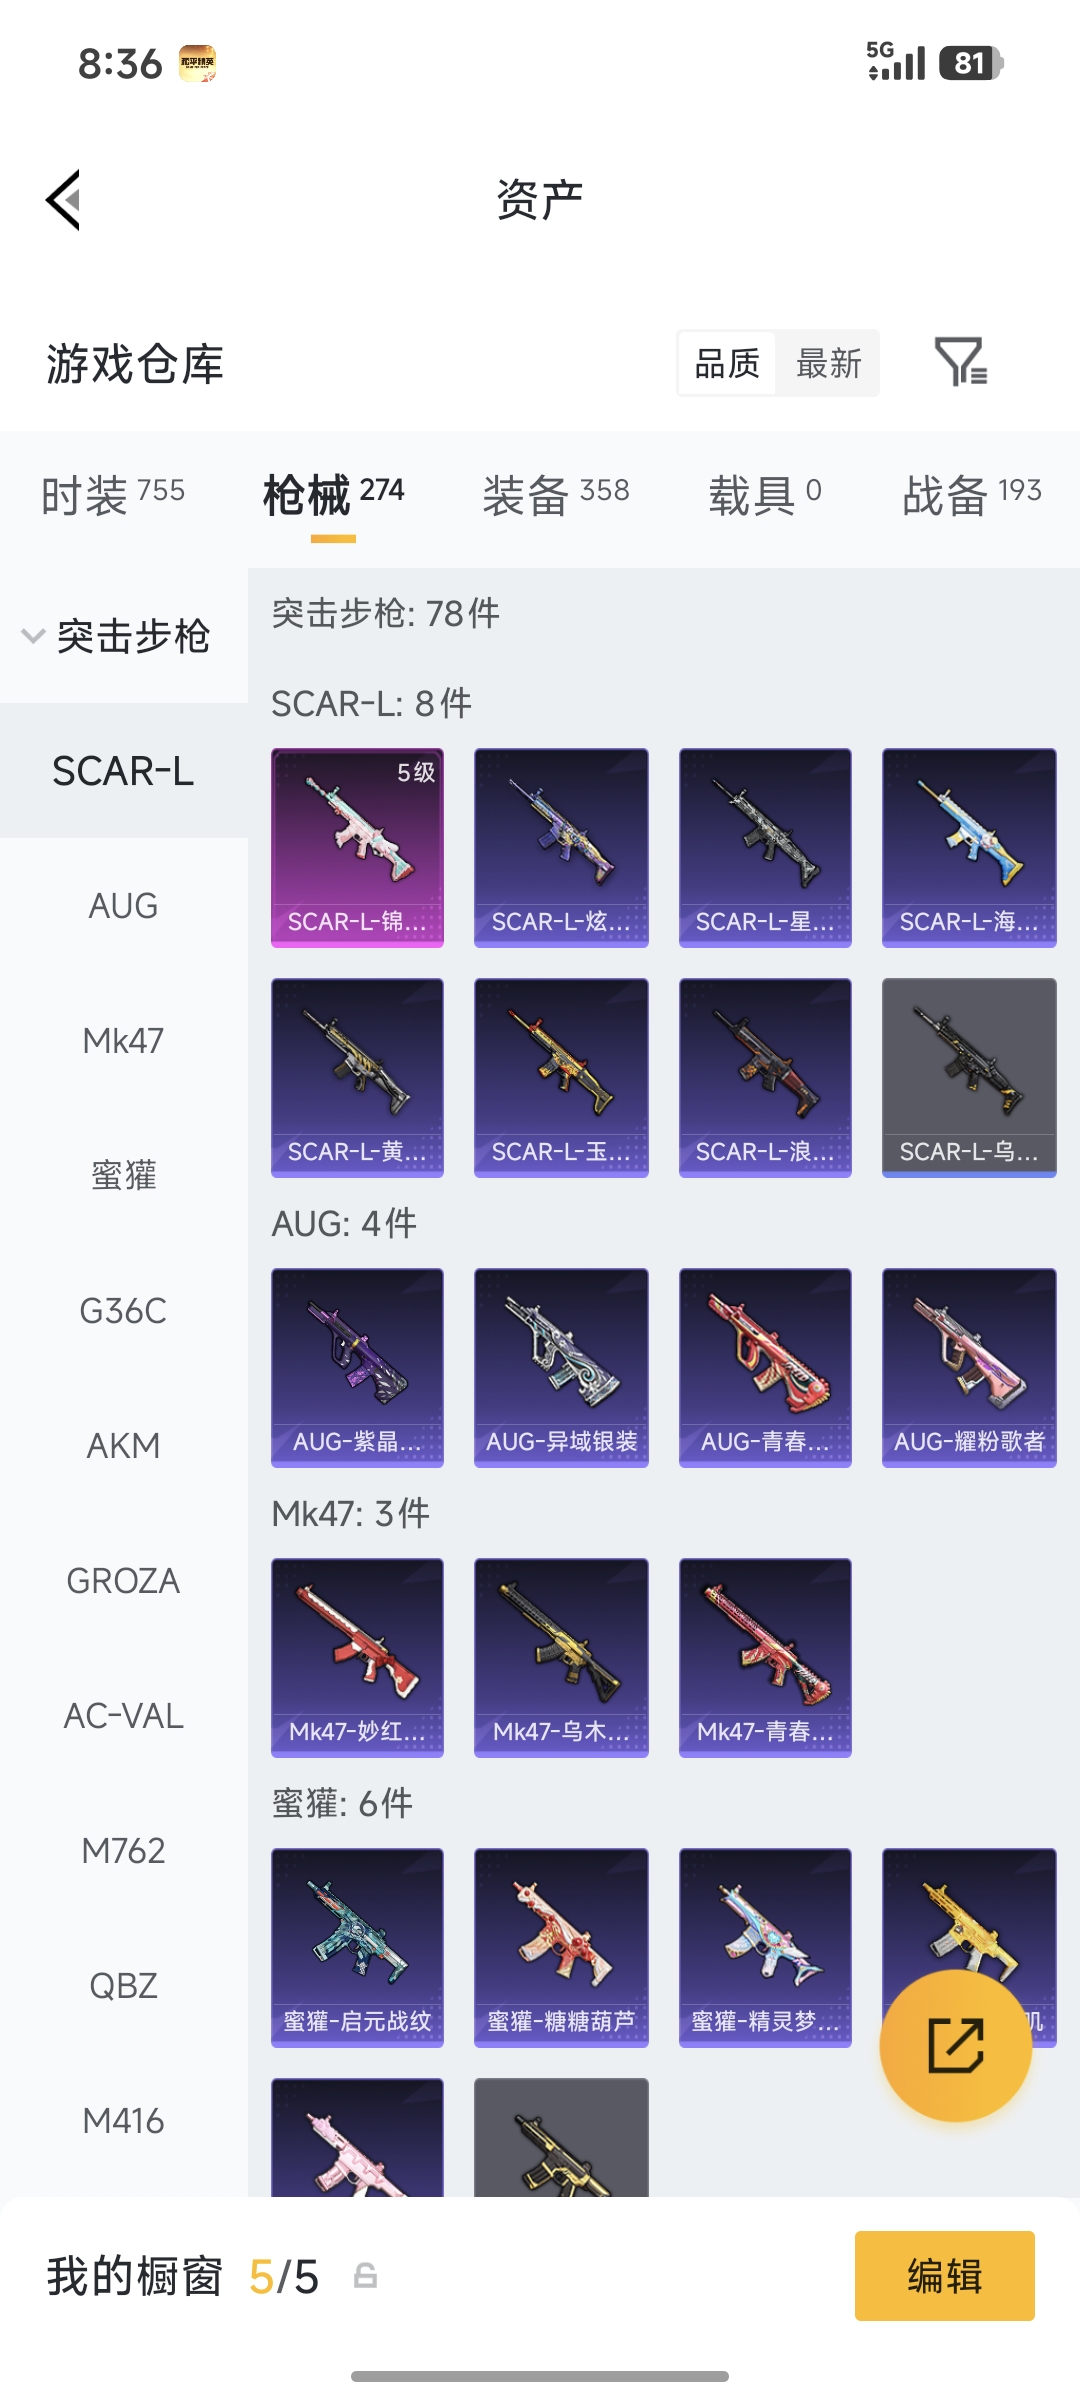Switch sorting to 最新
Image resolution: width=1080 pixels, height=2400 pixels.
coord(829,363)
